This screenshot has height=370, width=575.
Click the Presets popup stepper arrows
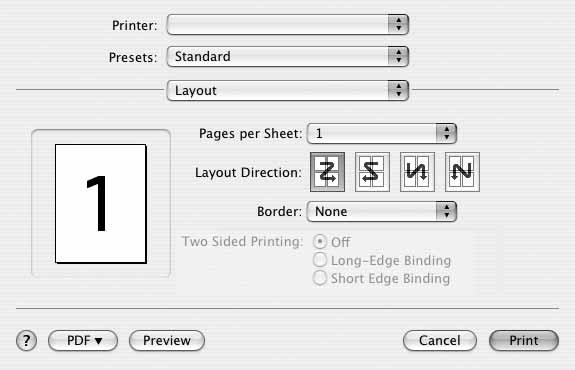pyautogui.click(x=398, y=56)
